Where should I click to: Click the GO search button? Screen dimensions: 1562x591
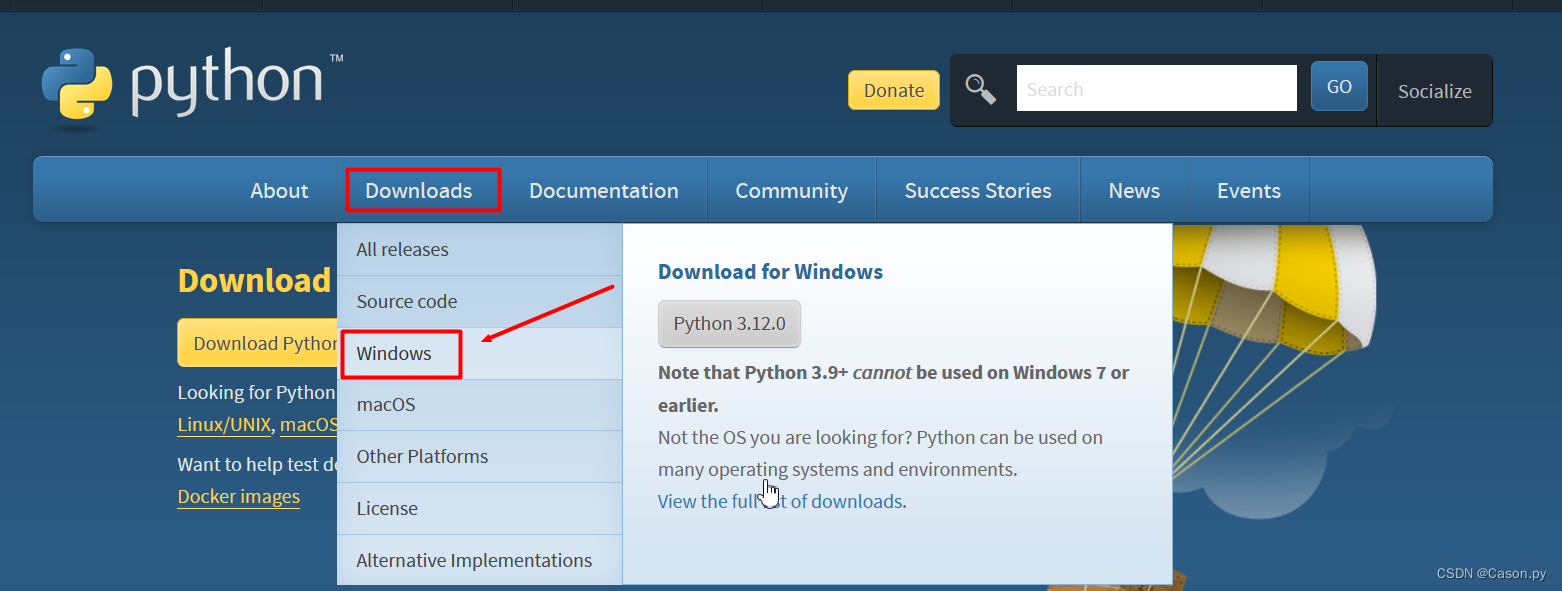click(x=1339, y=86)
